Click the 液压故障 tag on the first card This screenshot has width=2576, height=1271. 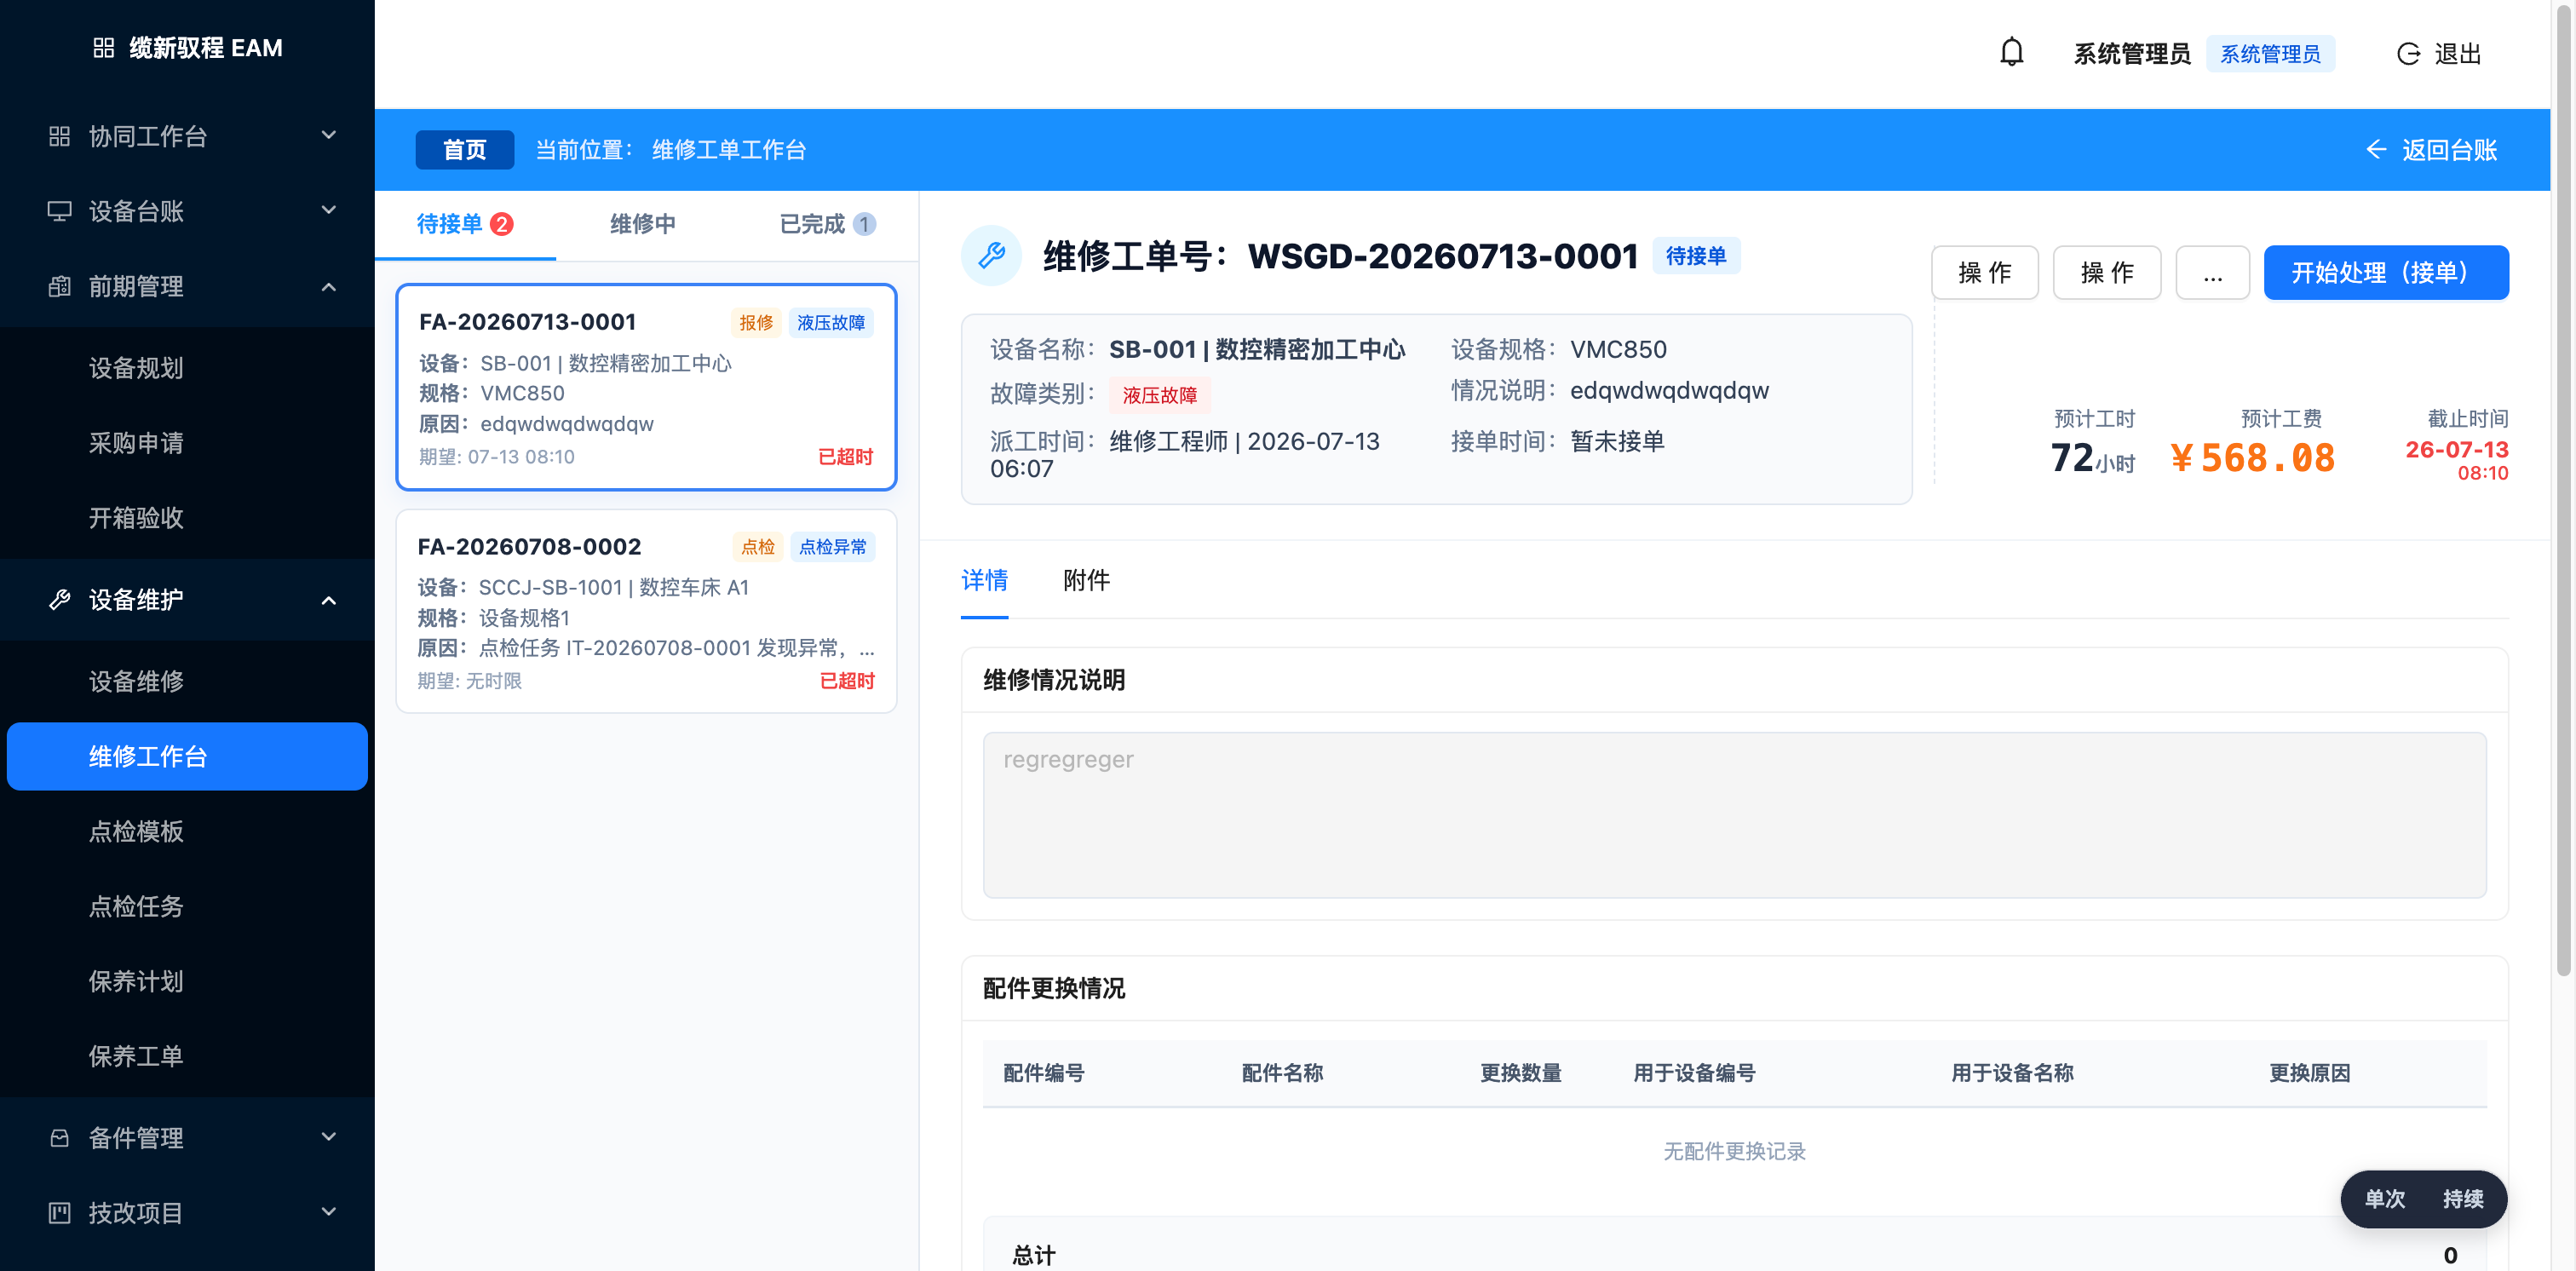click(x=831, y=322)
